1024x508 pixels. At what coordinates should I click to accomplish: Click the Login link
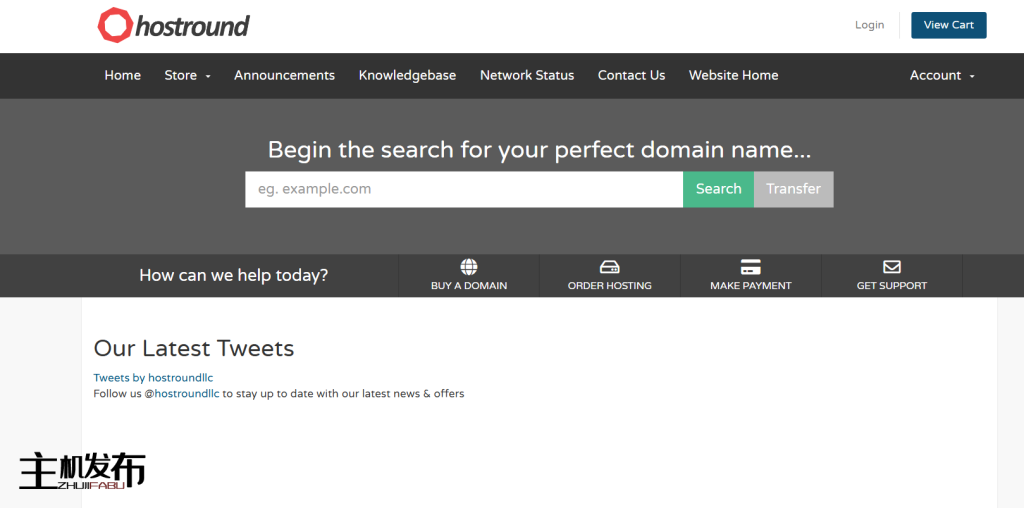pyautogui.click(x=869, y=25)
